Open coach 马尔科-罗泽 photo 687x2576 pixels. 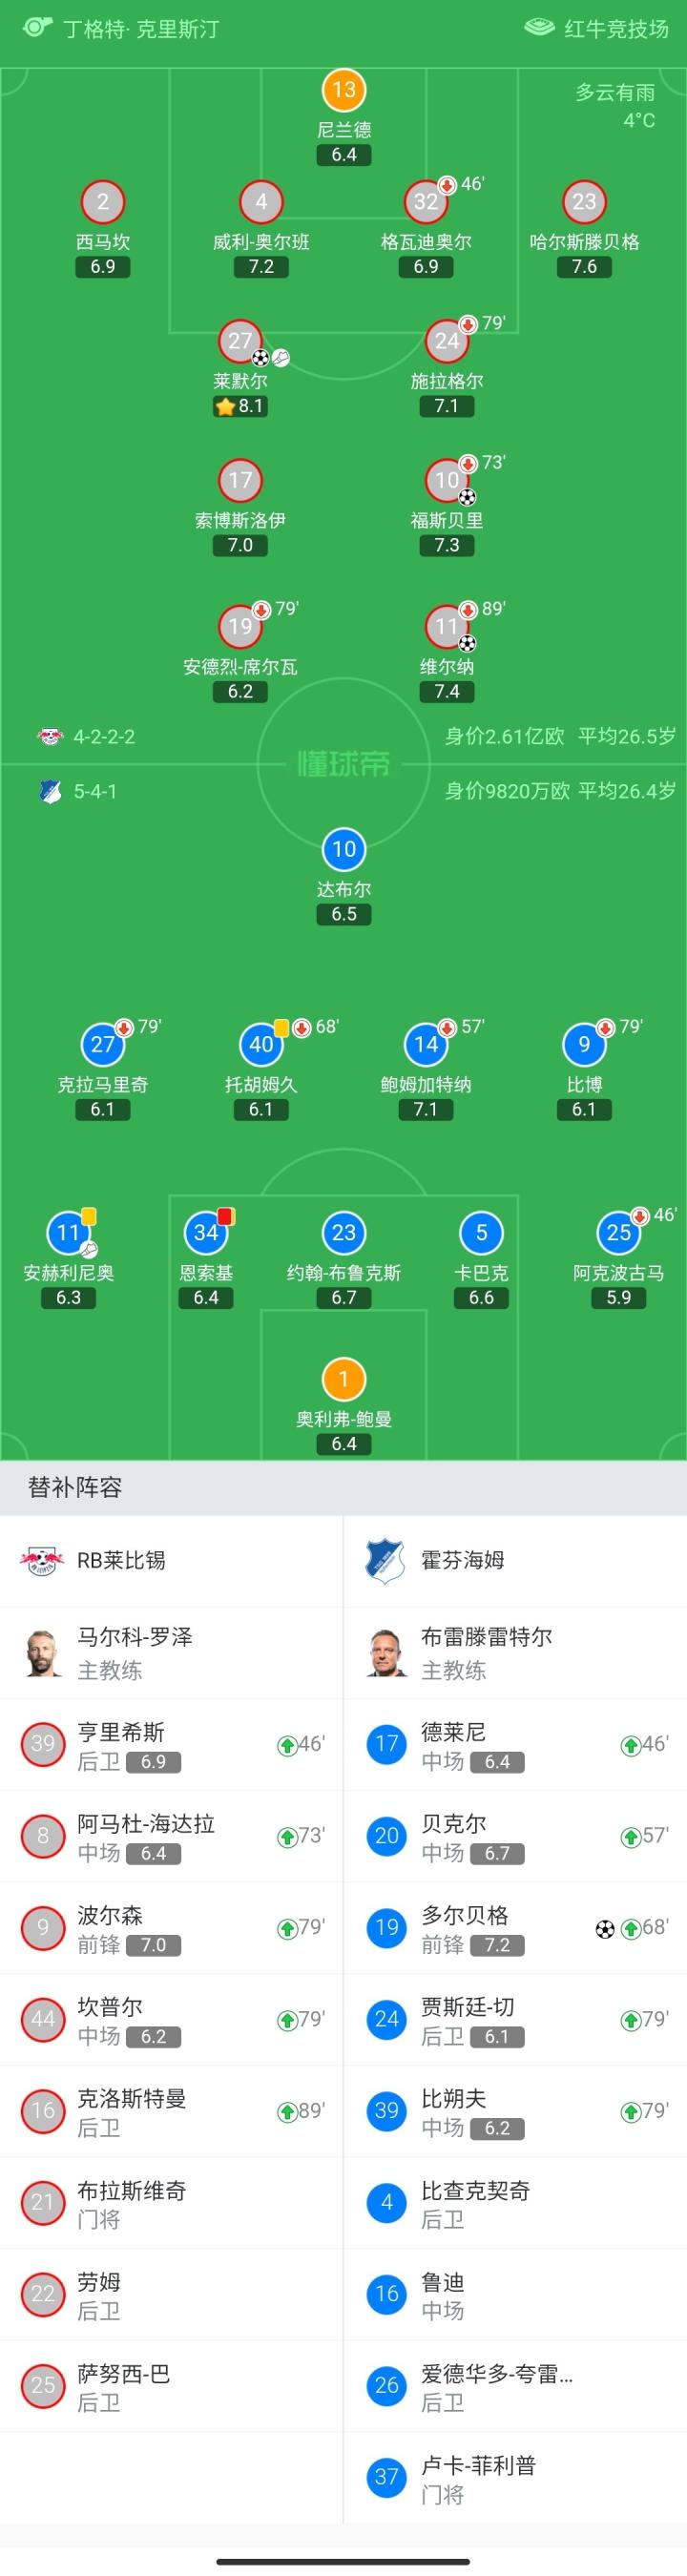44,1652
